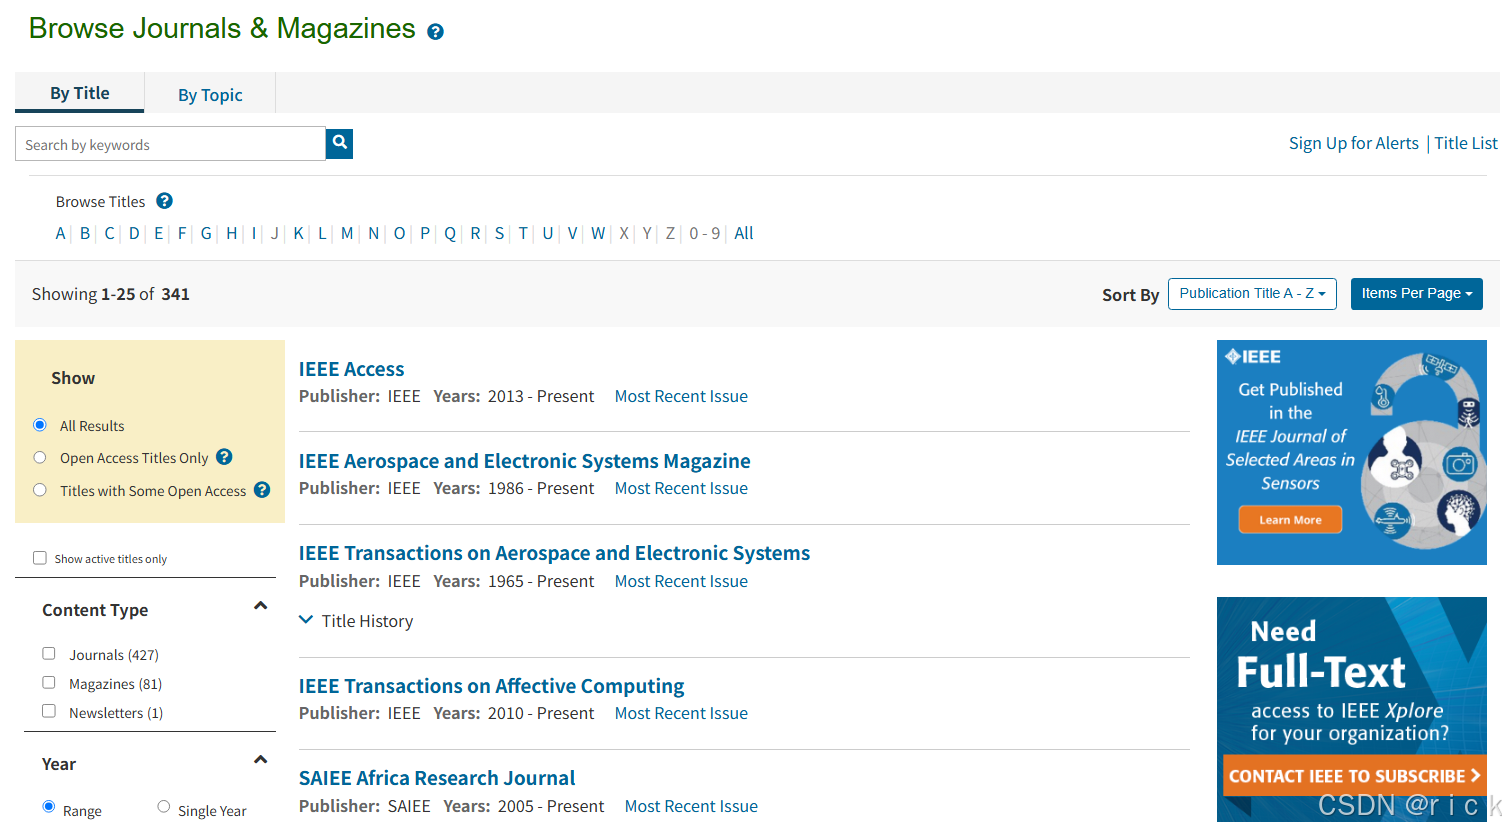Screen dimensions: 1506x832
Task: Click Sign Up for Alerts link
Action: pos(1354,143)
